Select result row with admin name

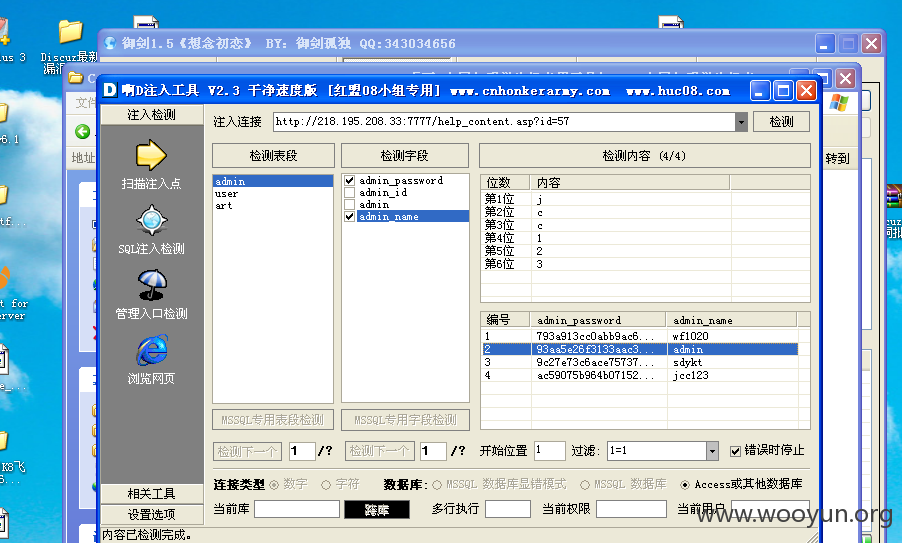tap(640, 349)
